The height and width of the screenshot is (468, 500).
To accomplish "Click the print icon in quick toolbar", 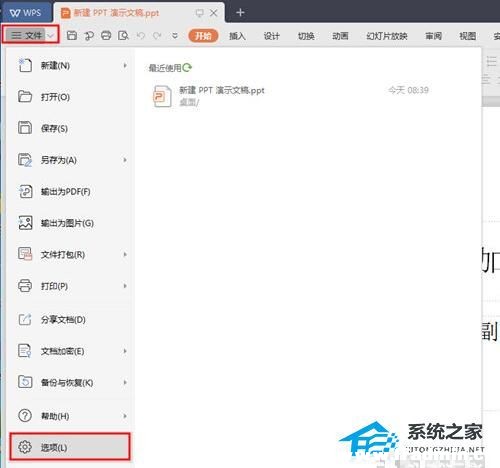I will 106,35.
